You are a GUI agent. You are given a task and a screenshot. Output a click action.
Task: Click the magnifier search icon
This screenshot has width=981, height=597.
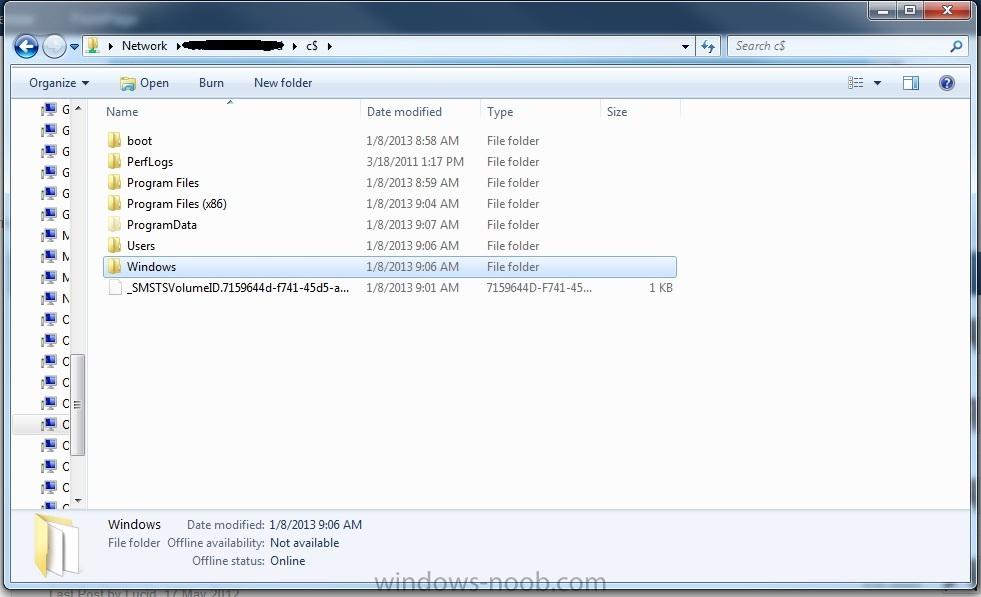point(956,46)
